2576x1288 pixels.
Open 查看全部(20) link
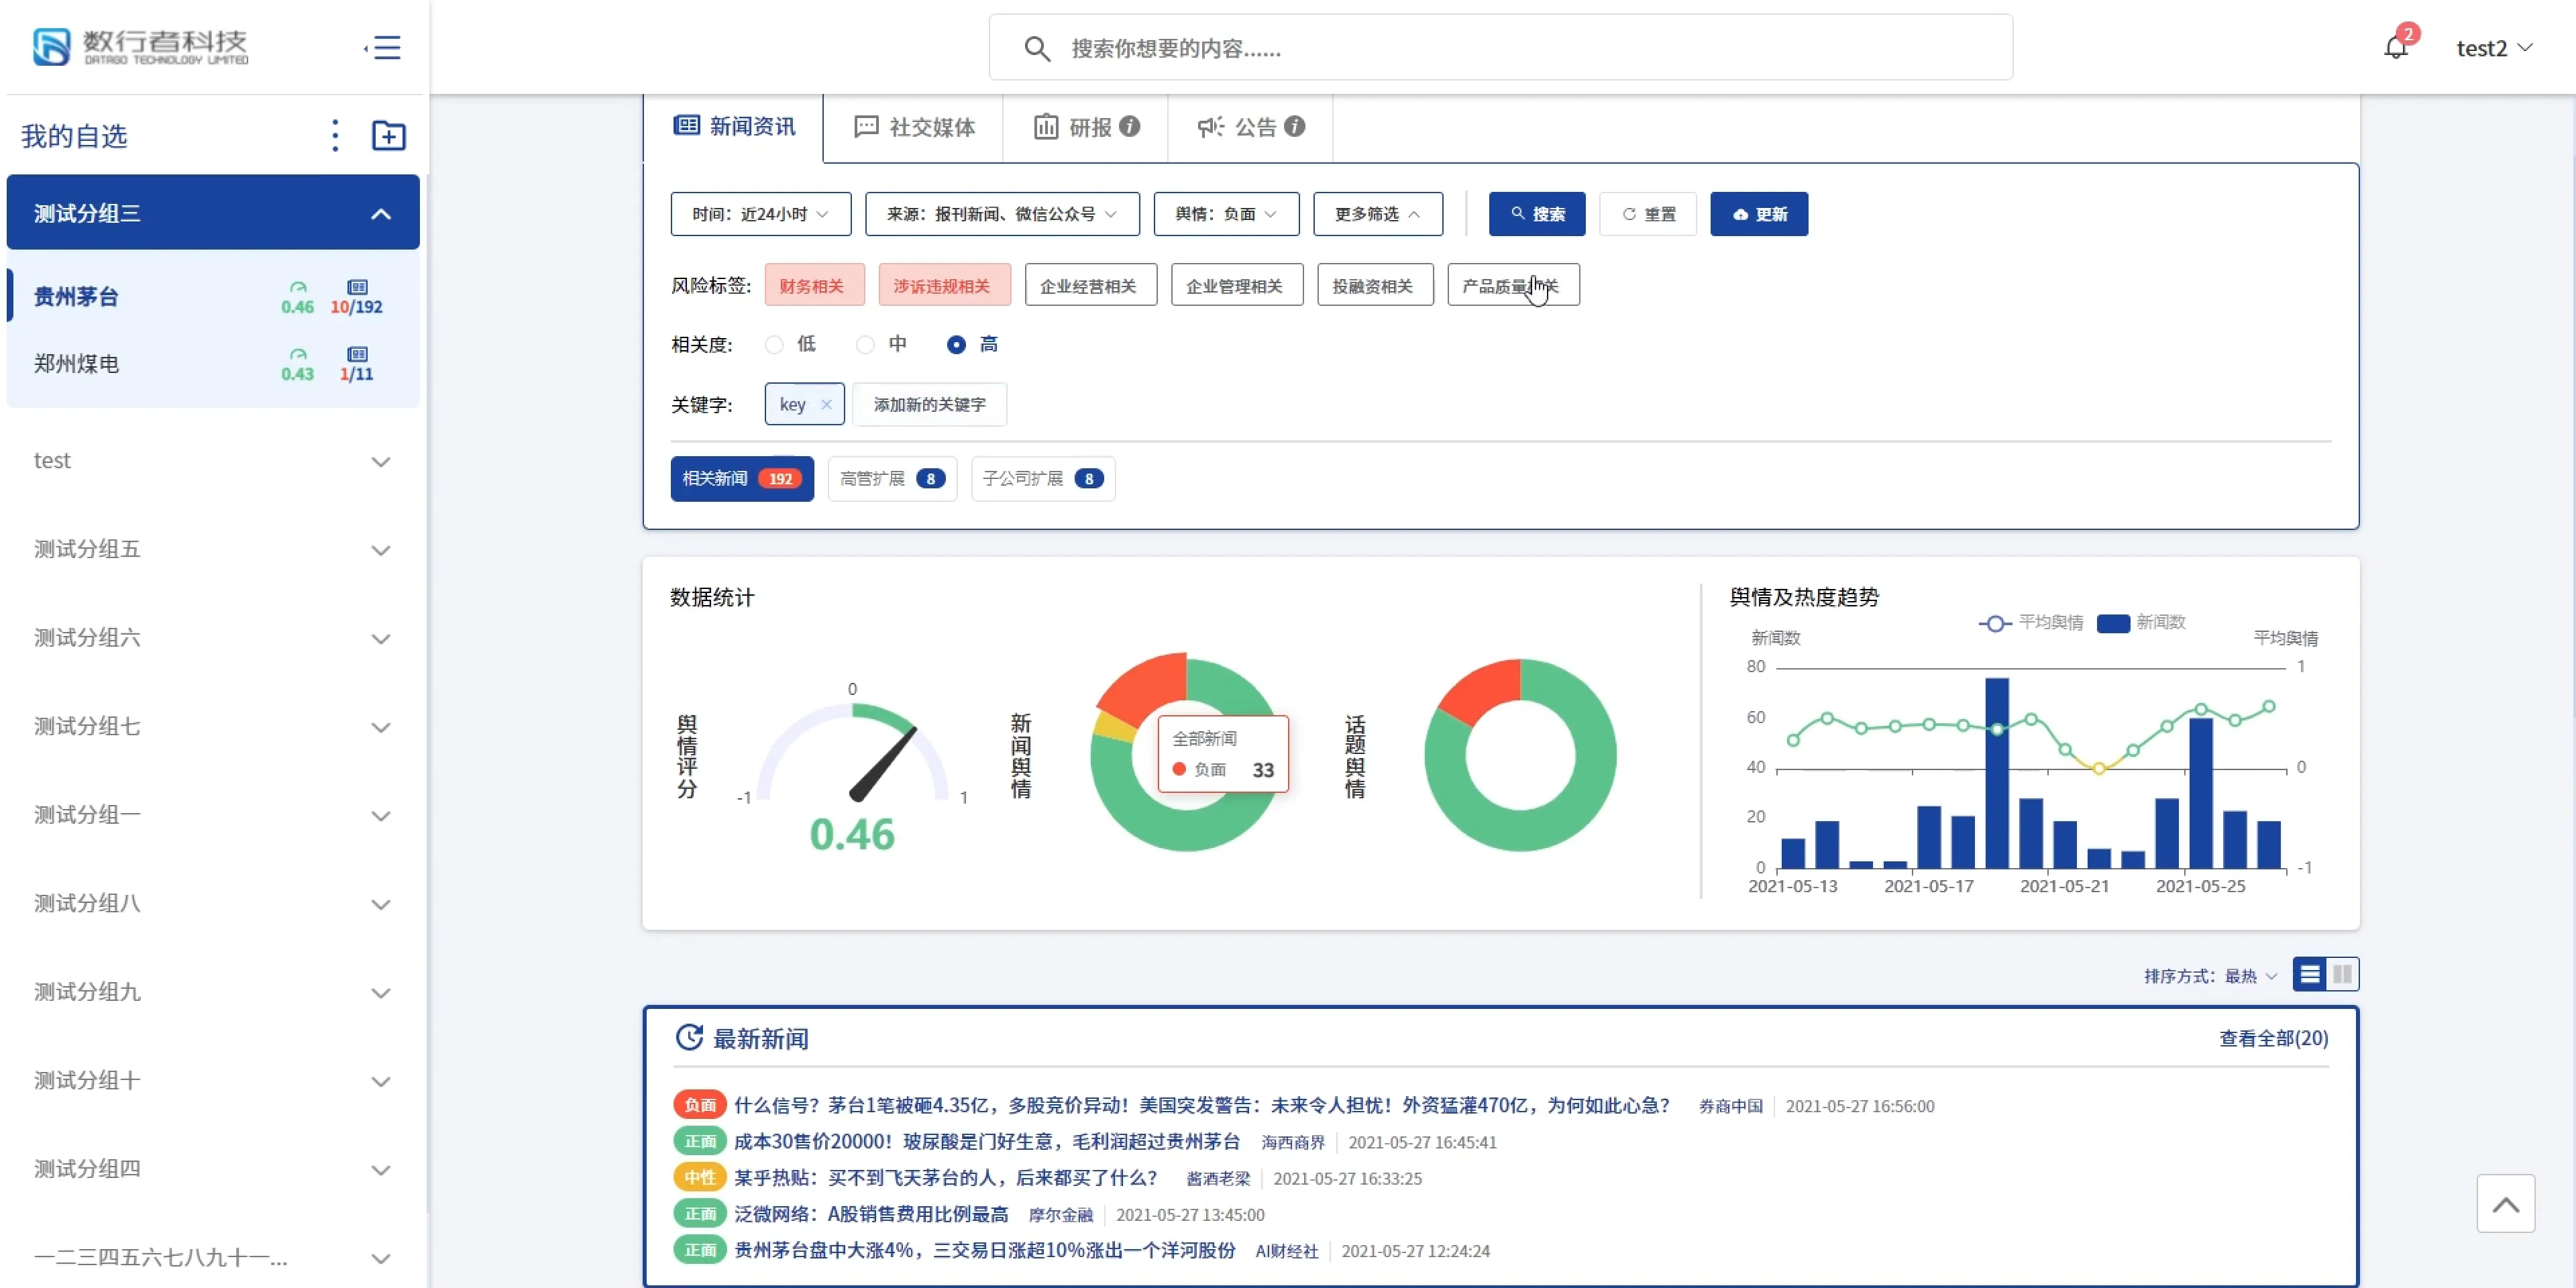pyautogui.click(x=2273, y=1038)
